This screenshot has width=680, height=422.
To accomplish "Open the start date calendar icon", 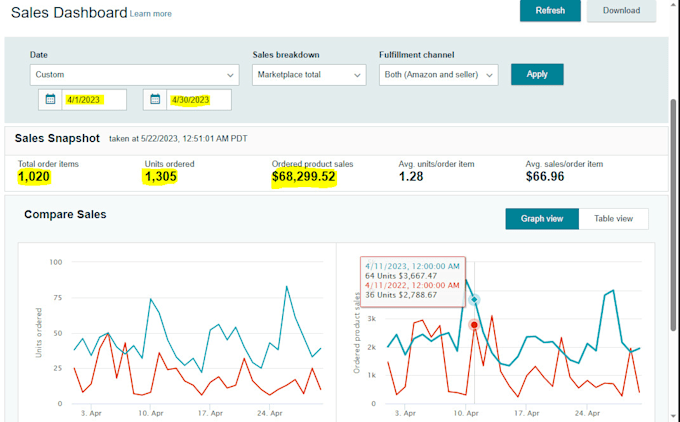I will point(50,100).
